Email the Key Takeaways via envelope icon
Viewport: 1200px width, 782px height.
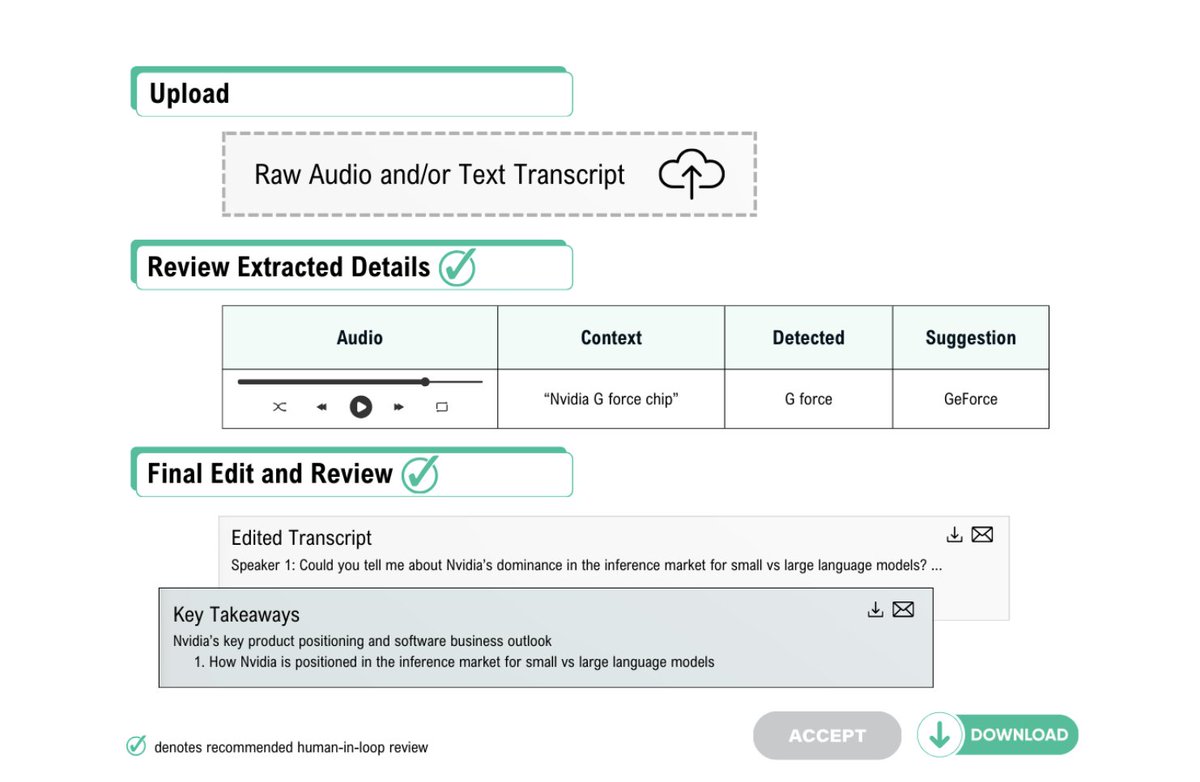click(x=903, y=610)
